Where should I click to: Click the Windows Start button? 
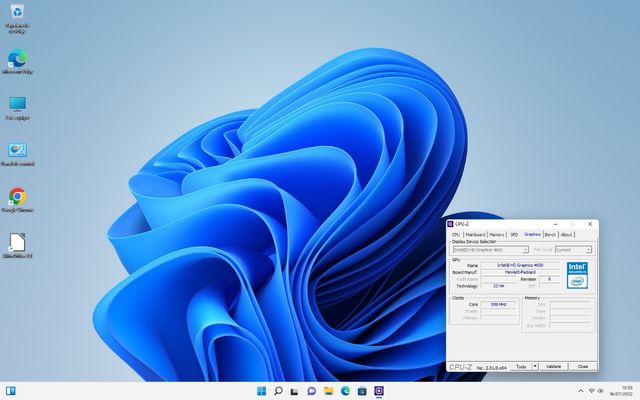[x=261, y=390]
